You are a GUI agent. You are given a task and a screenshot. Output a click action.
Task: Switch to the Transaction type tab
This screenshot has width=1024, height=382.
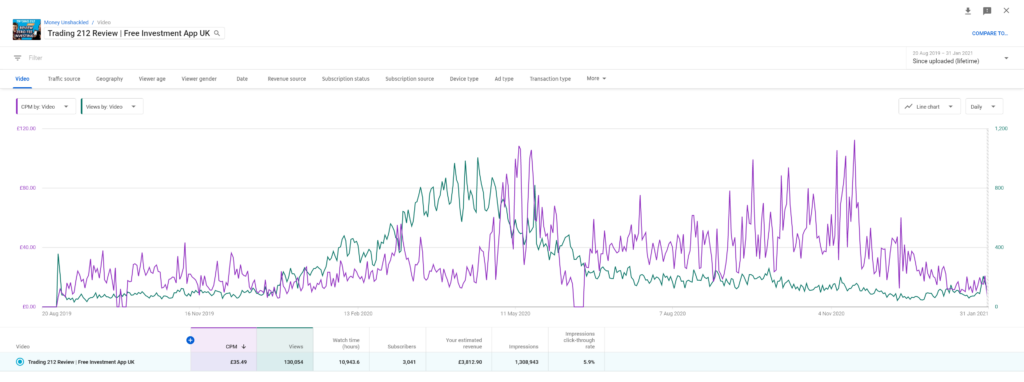coord(550,78)
